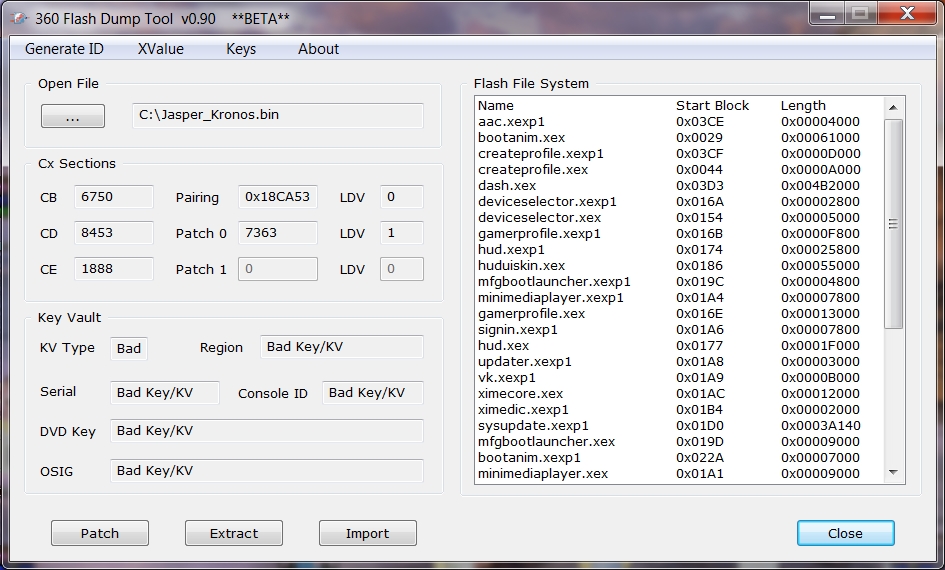Click the CE row LDV field
This screenshot has width=945, height=570.
pos(402,269)
